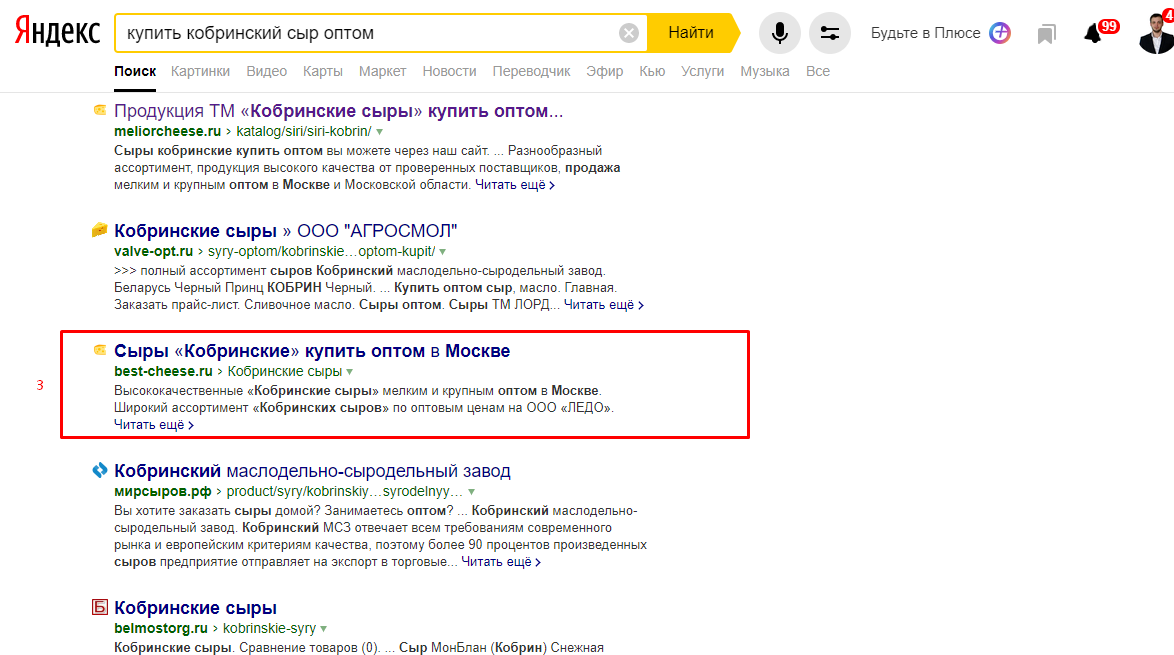Click the belmostorg.ru domain link

tap(161, 628)
